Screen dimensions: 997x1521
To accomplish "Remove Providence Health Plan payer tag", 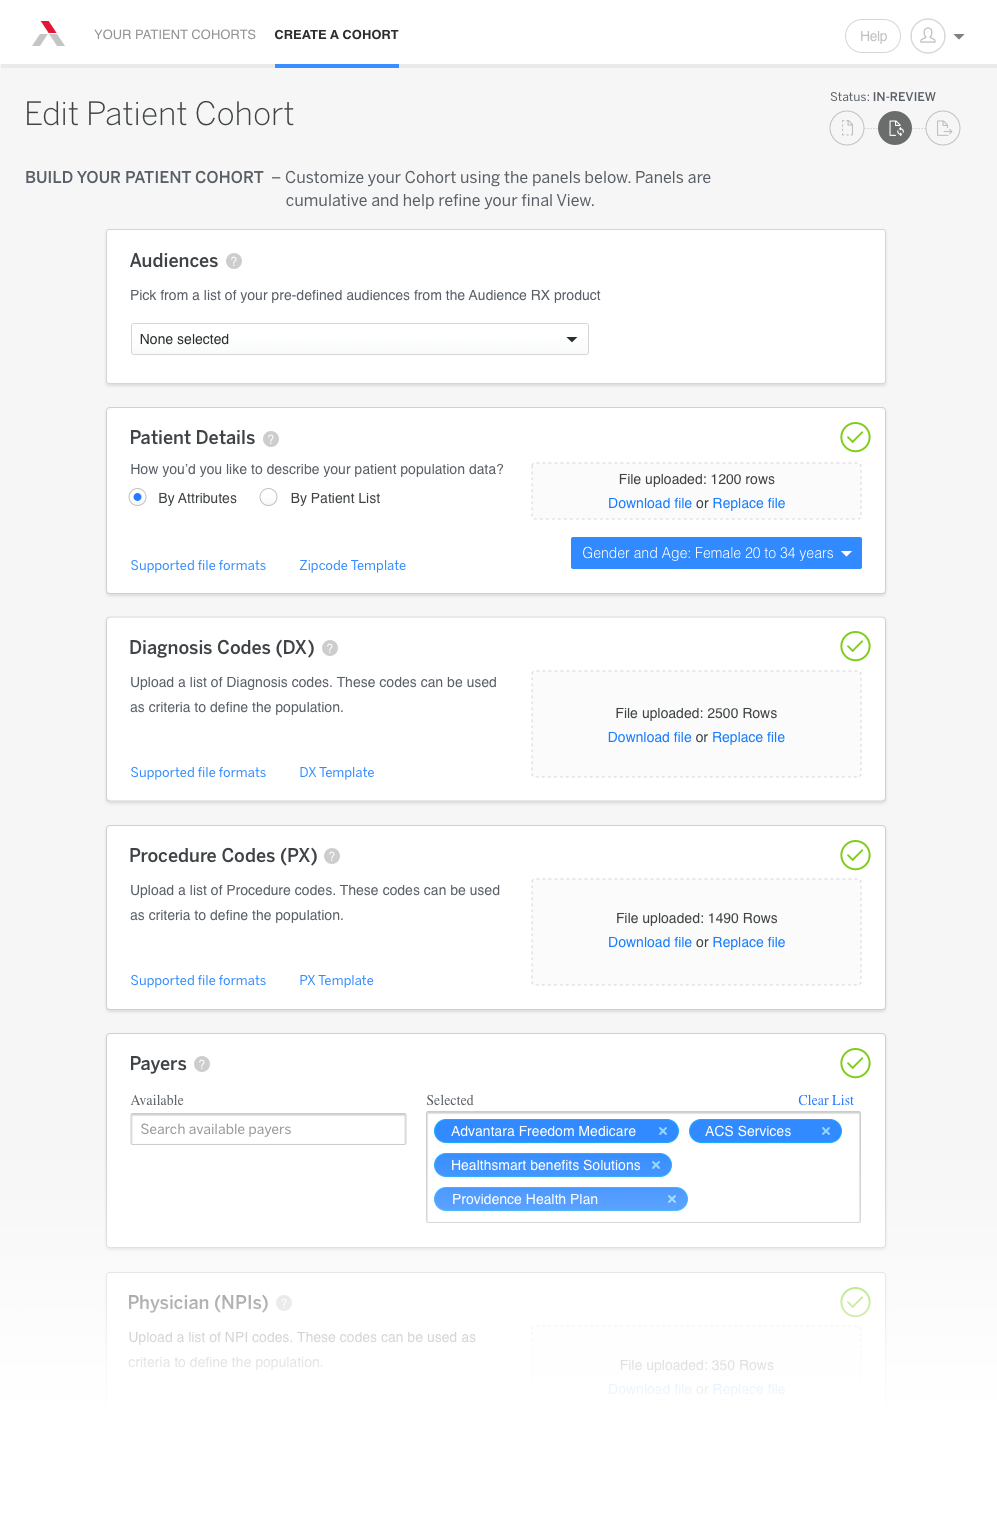I will click(672, 1199).
